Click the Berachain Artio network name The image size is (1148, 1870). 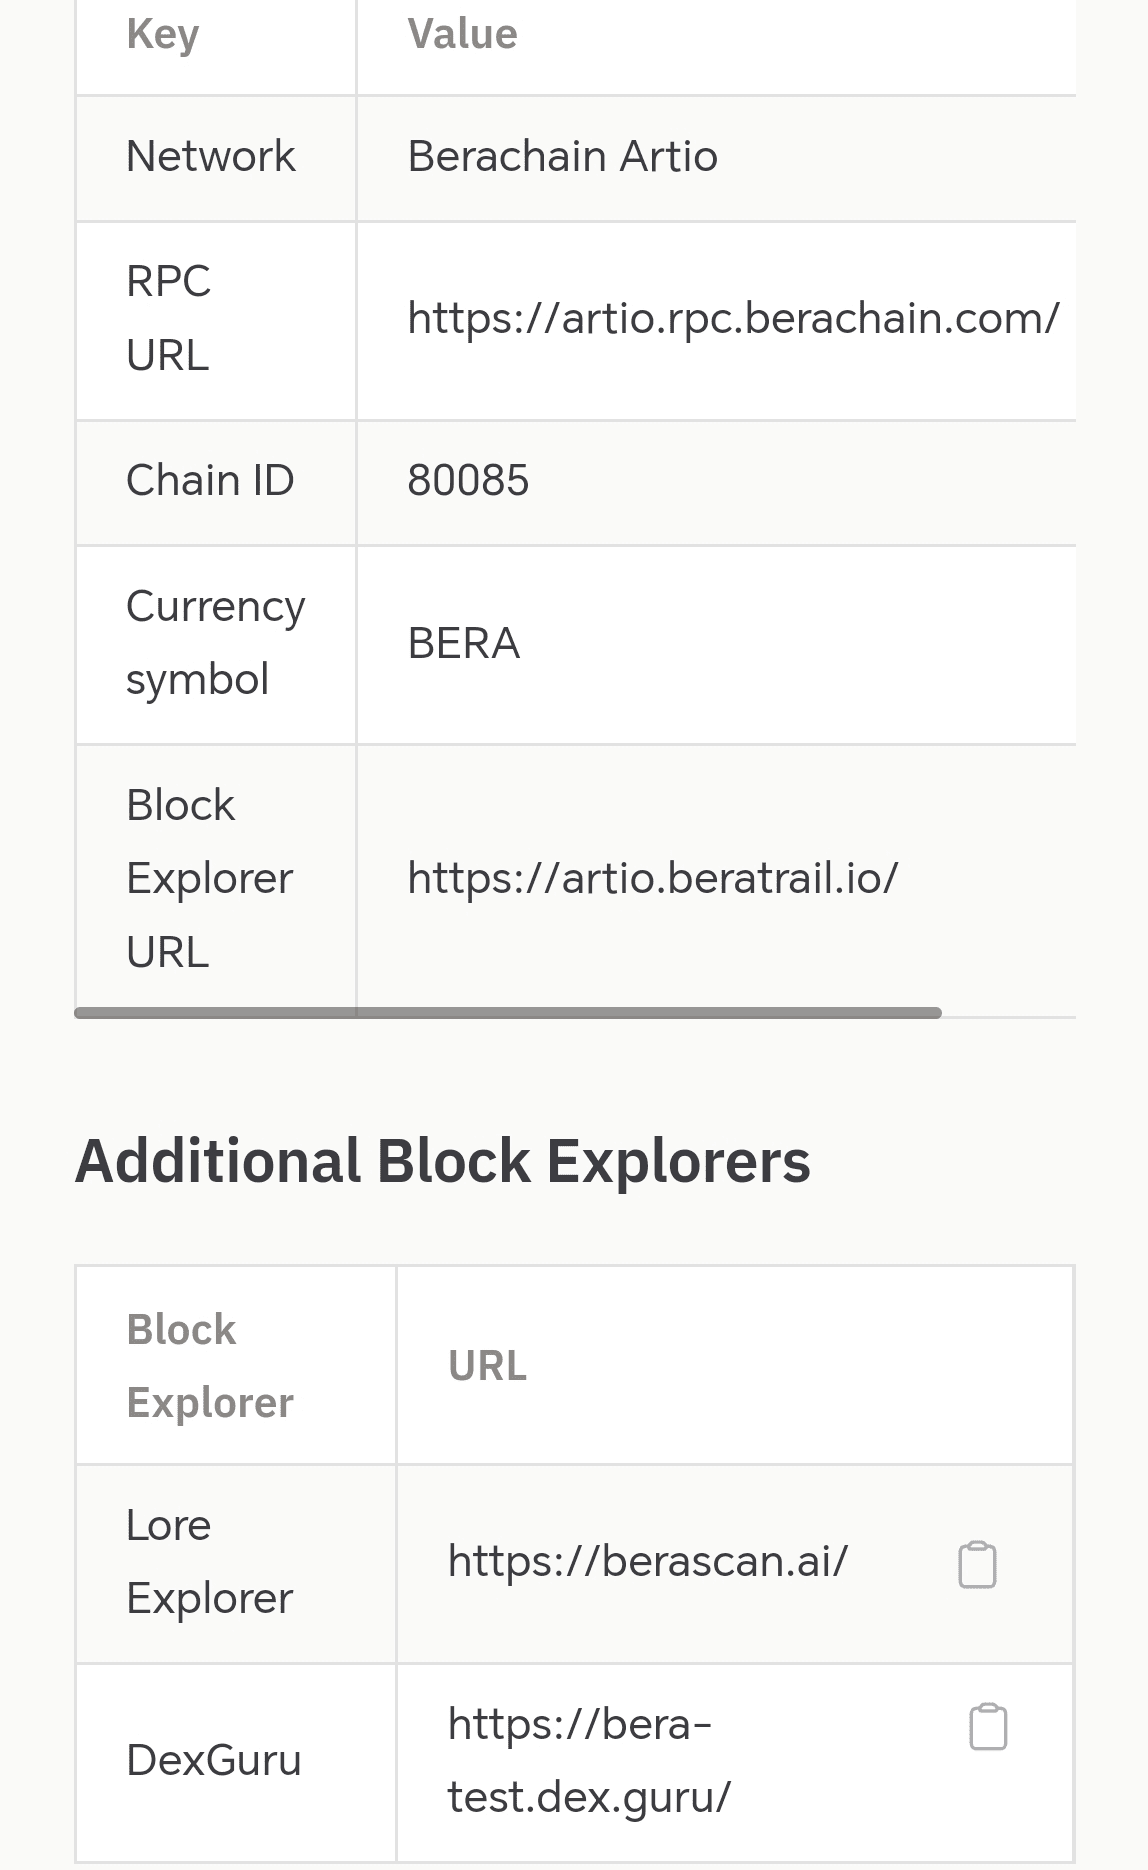562,157
